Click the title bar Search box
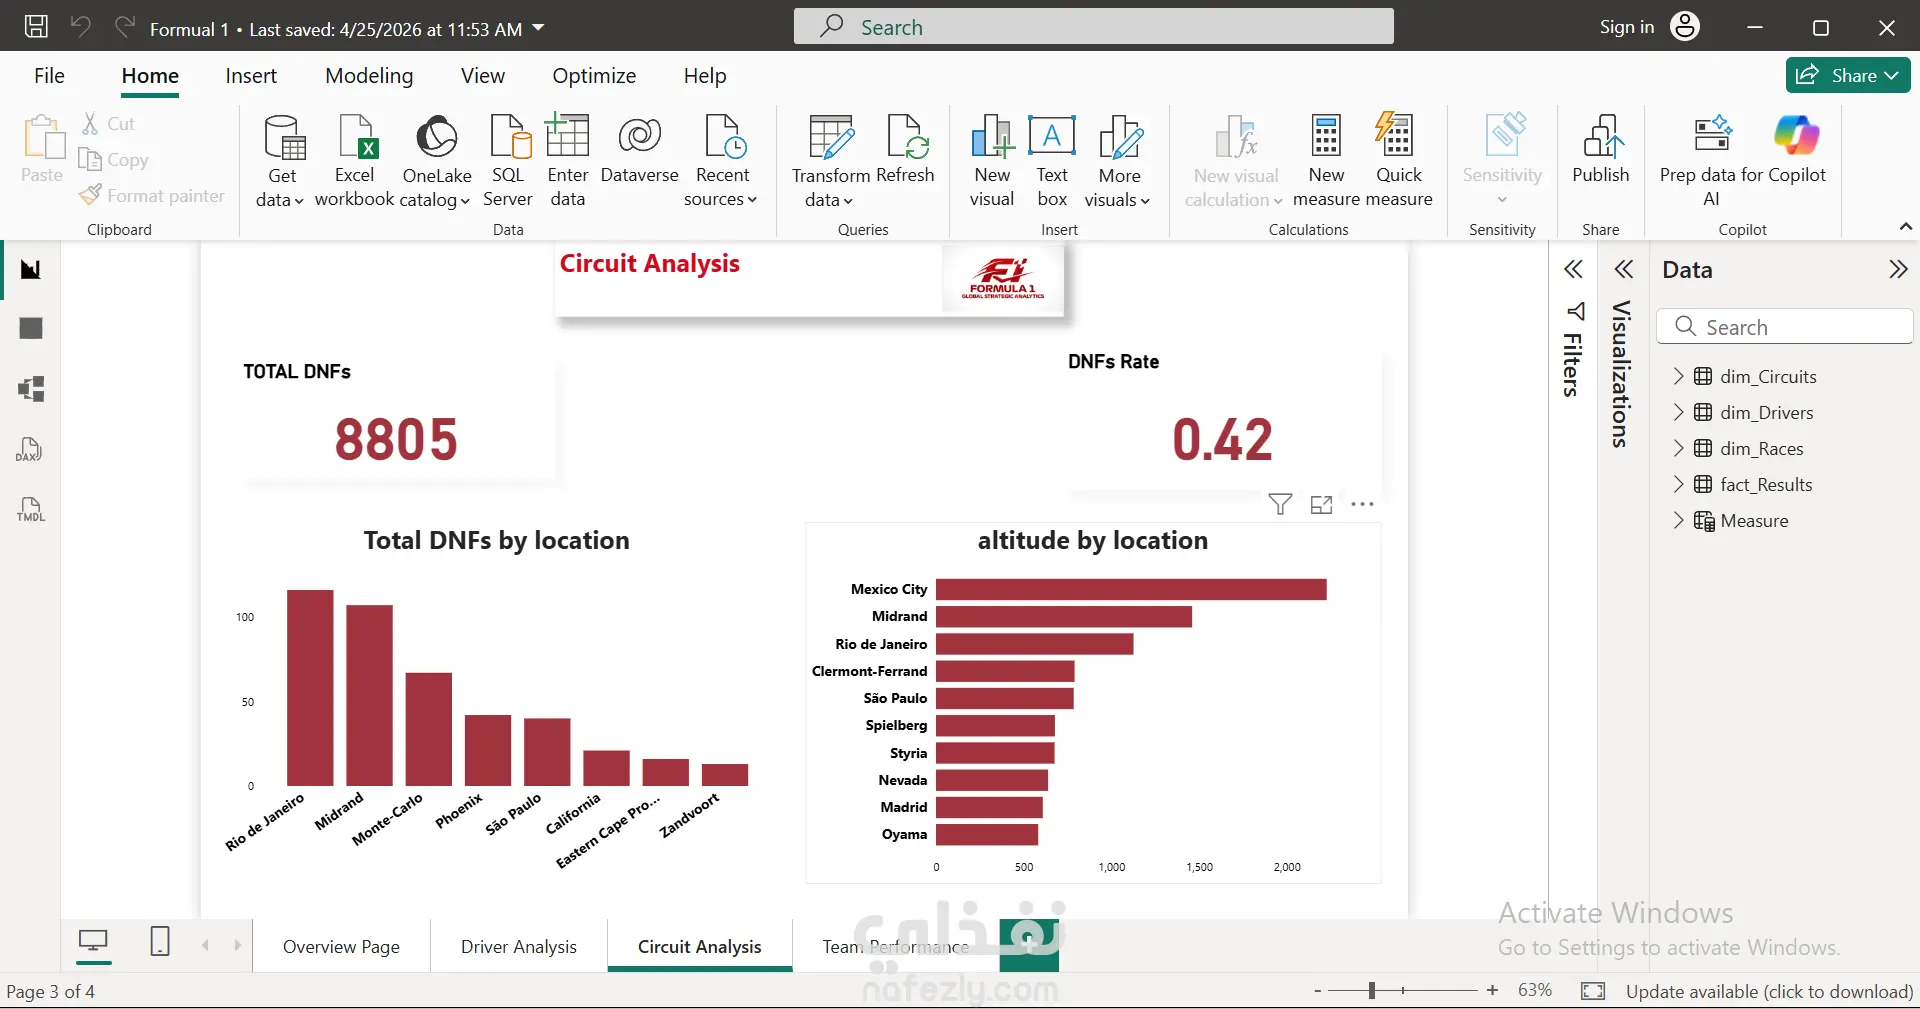Viewport: 1920px width, 1009px height. [x=1093, y=27]
